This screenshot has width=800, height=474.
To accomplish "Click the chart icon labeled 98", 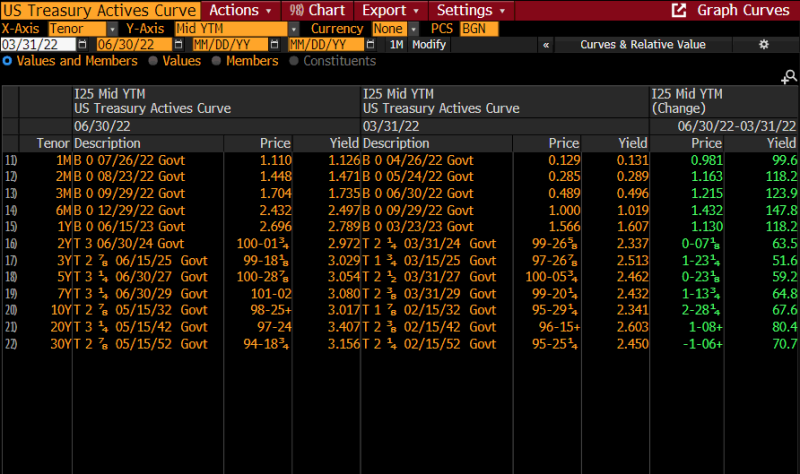I will pyautogui.click(x=296, y=10).
